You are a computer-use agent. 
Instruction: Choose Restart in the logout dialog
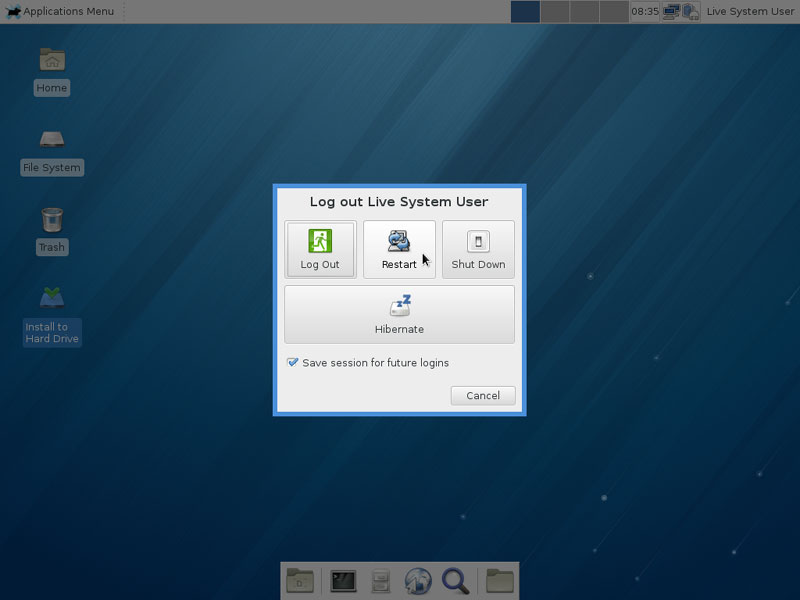[399, 249]
